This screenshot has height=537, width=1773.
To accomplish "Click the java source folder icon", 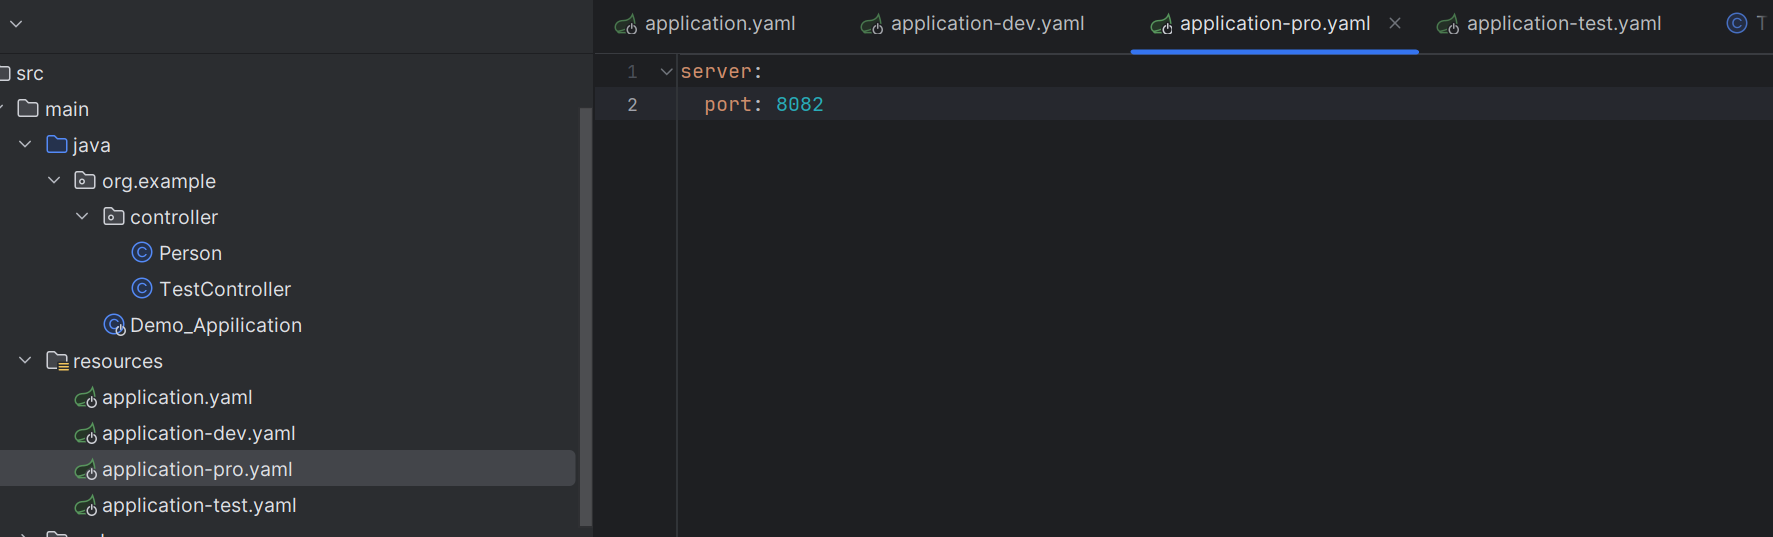I will [x=57, y=144].
